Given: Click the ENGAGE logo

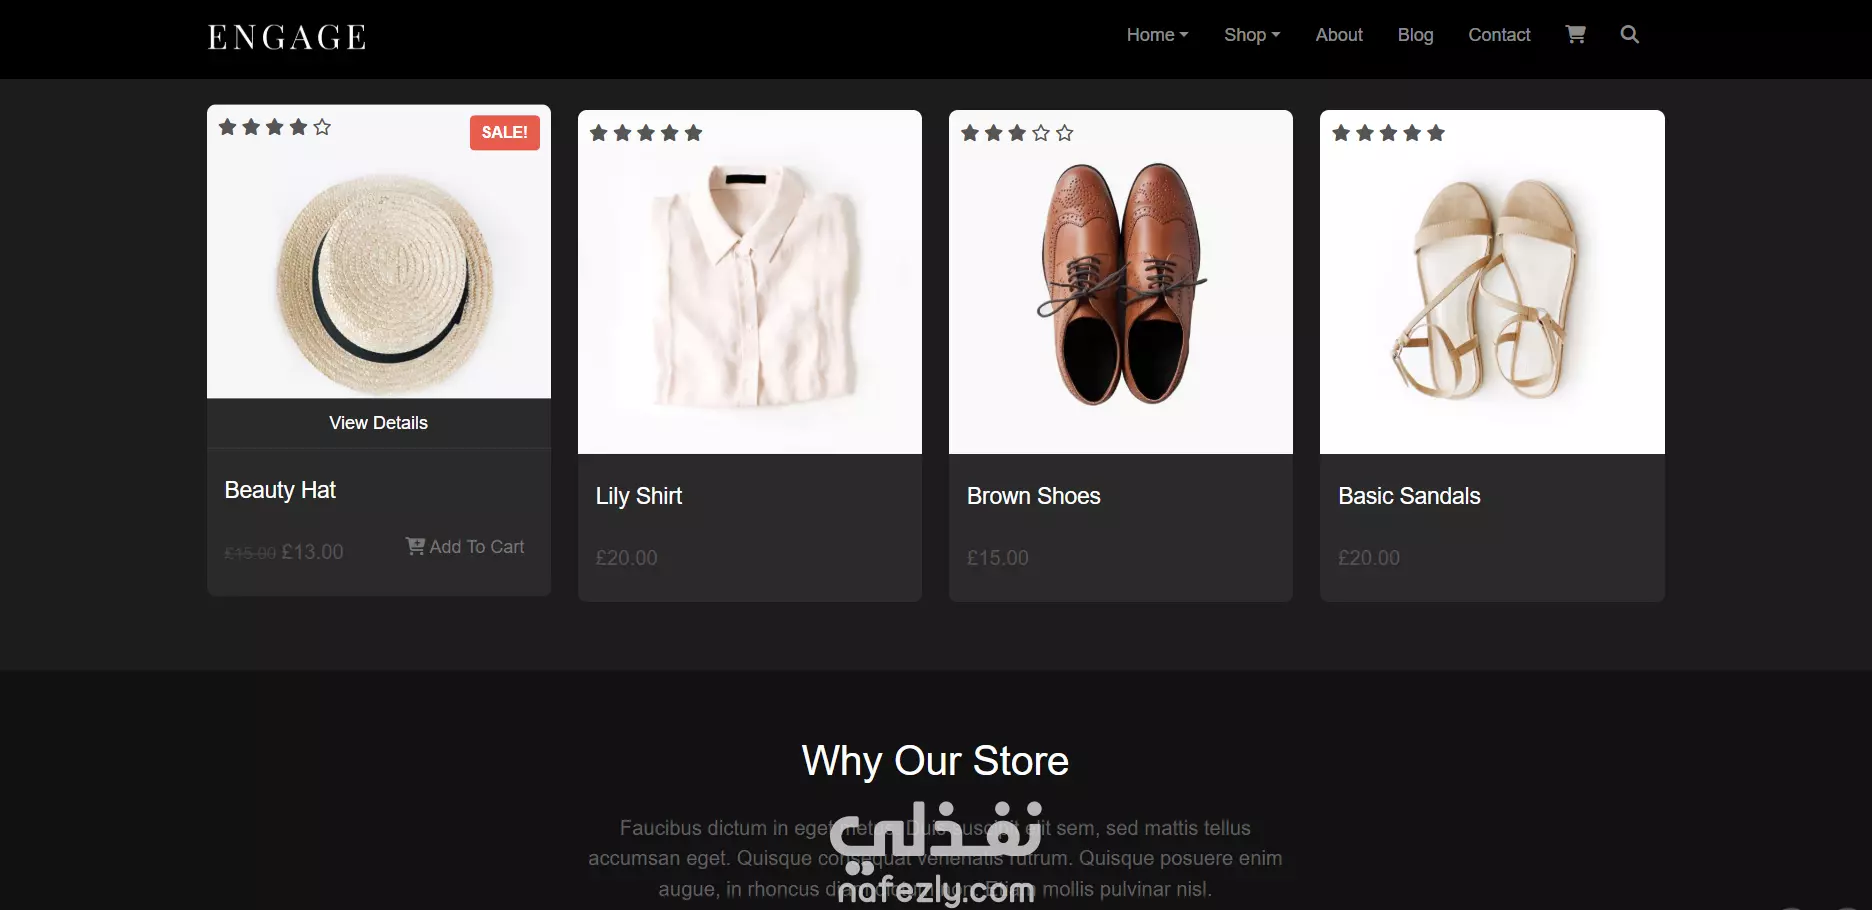Looking at the screenshot, I should pyautogui.click(x=287, y=37).
